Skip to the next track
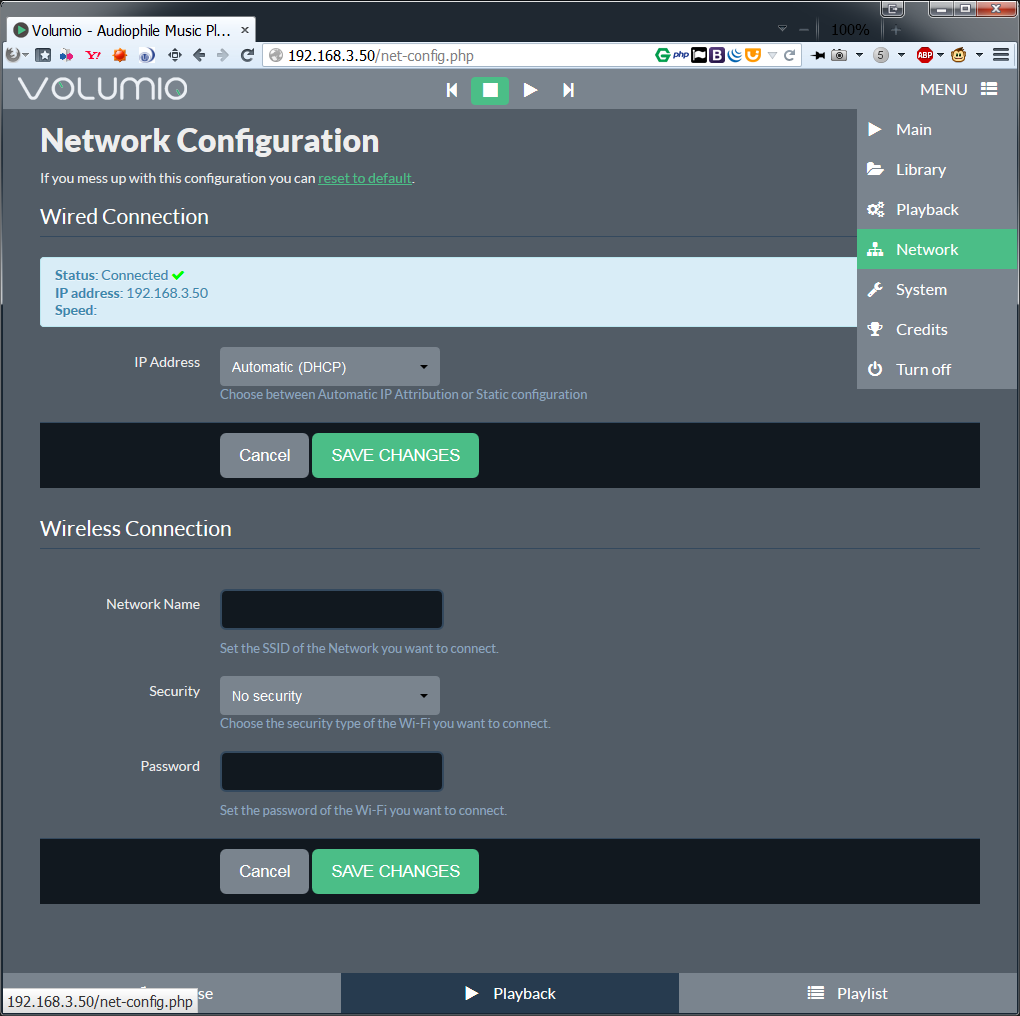The height and width of the screenshot is (1016, 1020). coord(569,90)
